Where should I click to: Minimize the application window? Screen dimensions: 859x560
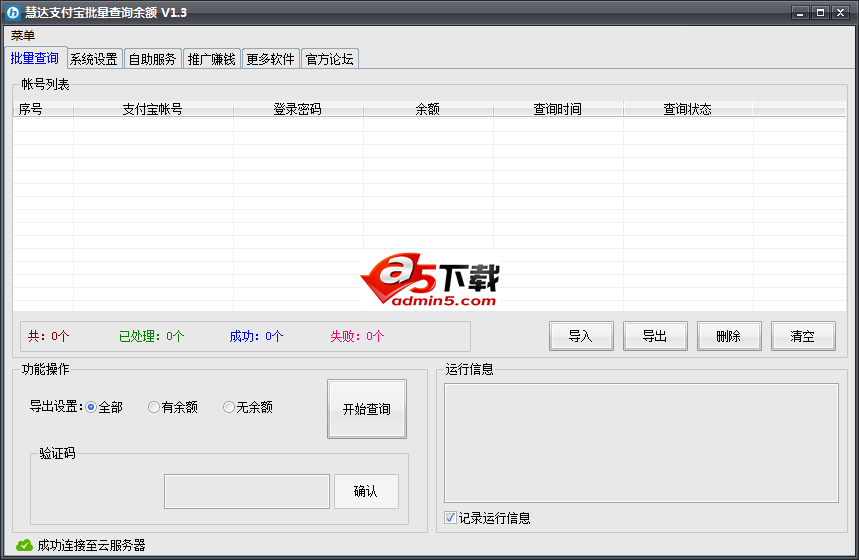coord(800,13)
